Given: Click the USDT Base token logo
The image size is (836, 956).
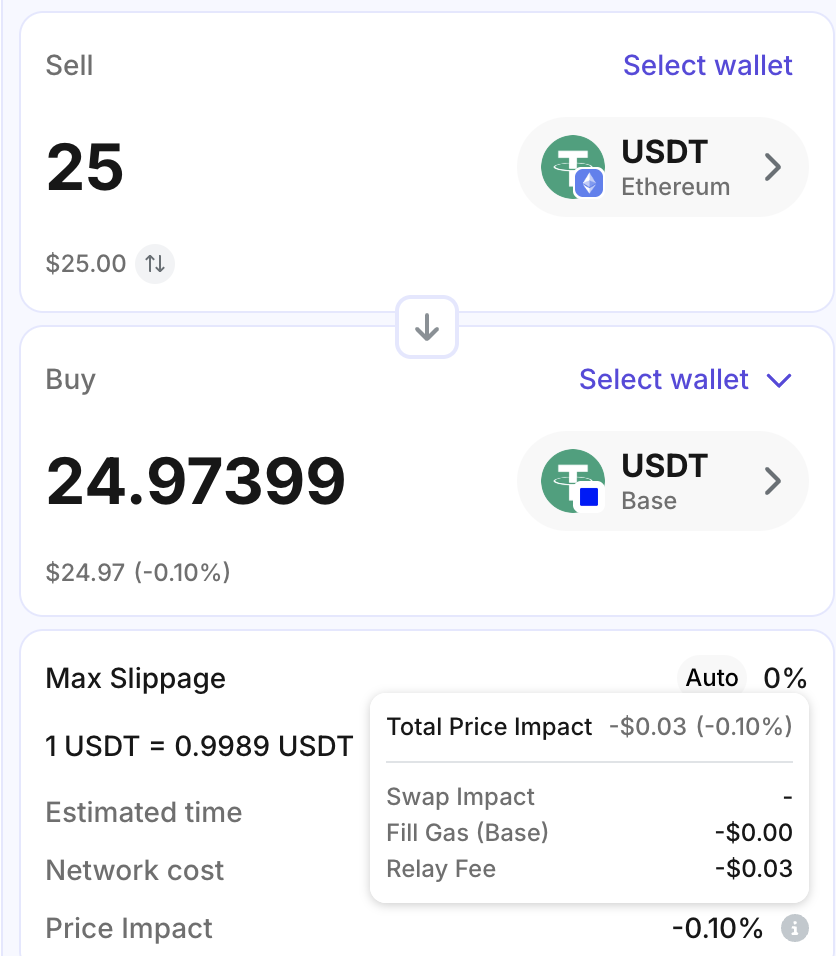Looking at the screenshot, I should 567,480.
